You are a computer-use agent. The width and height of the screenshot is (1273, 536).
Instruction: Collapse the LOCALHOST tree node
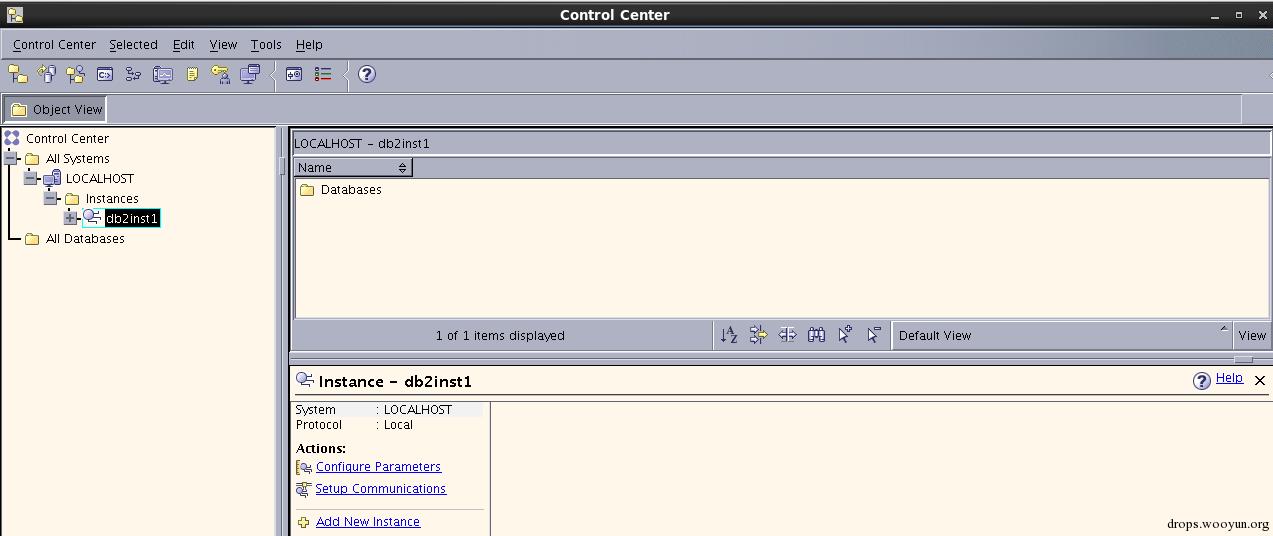pyautogui.click(x=30, y=178)
